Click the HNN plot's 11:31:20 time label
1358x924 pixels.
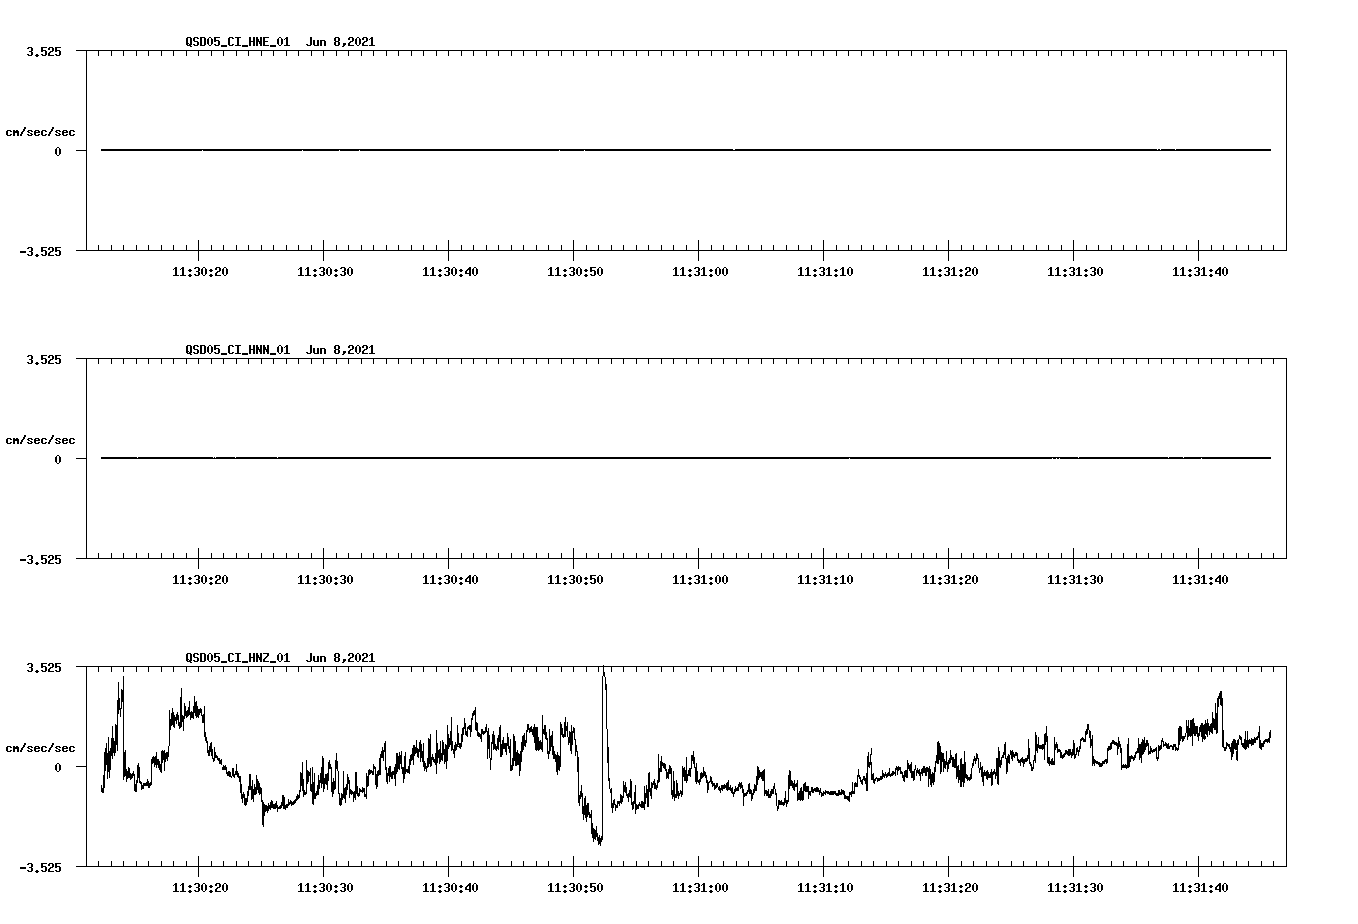pos(950,580)
